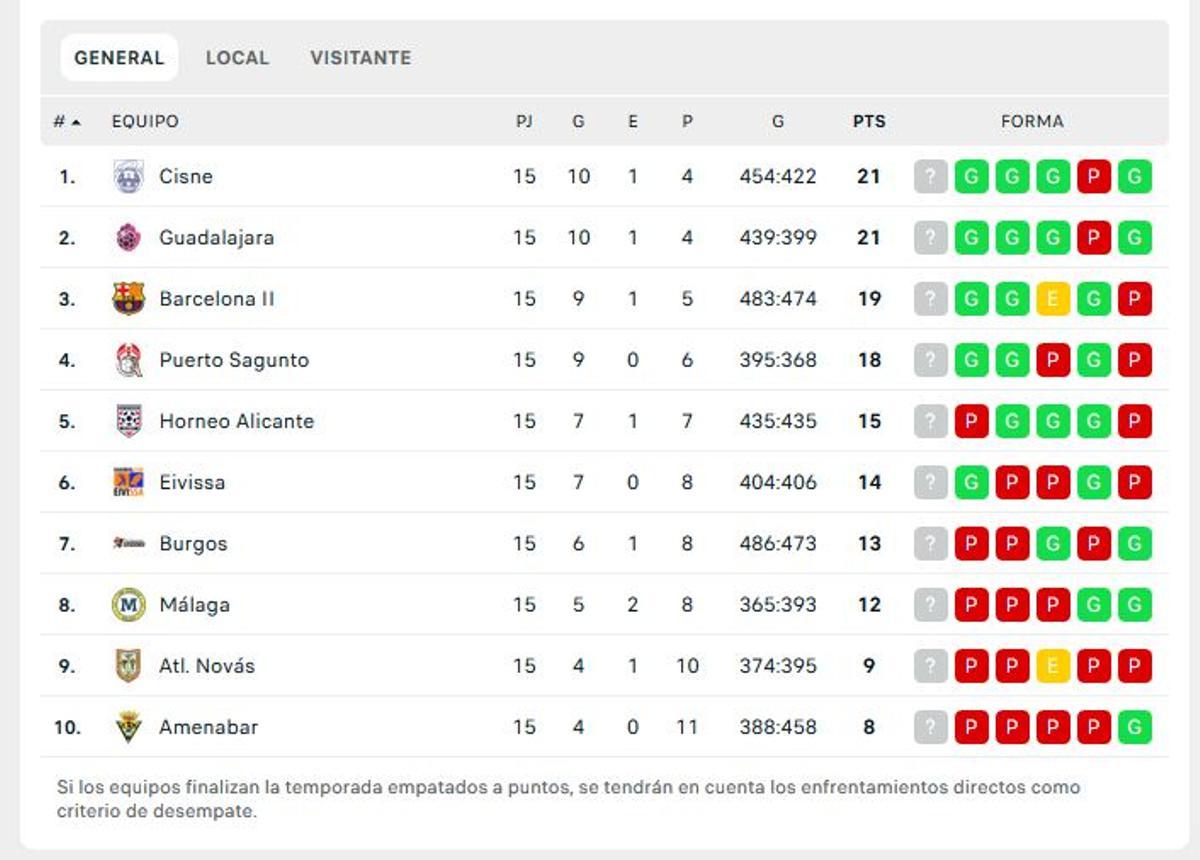Click the Cisne club crest
This screenshot has width=1200, height=860.
click(x=129, y=176)
